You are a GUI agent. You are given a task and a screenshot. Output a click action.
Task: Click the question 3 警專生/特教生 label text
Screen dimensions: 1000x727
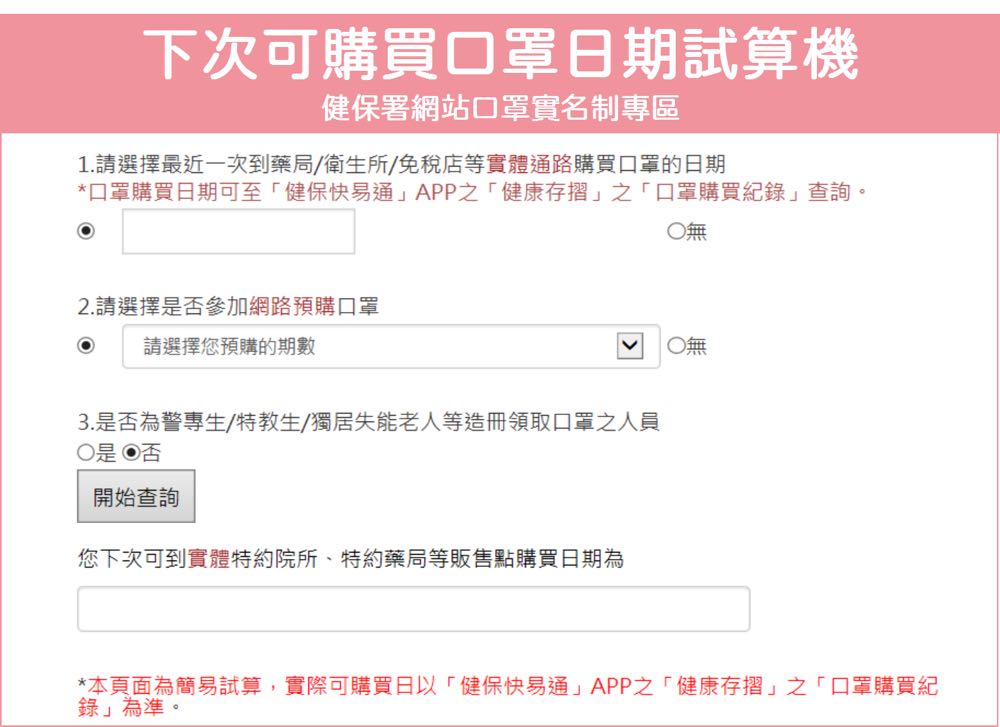(368, 422)
